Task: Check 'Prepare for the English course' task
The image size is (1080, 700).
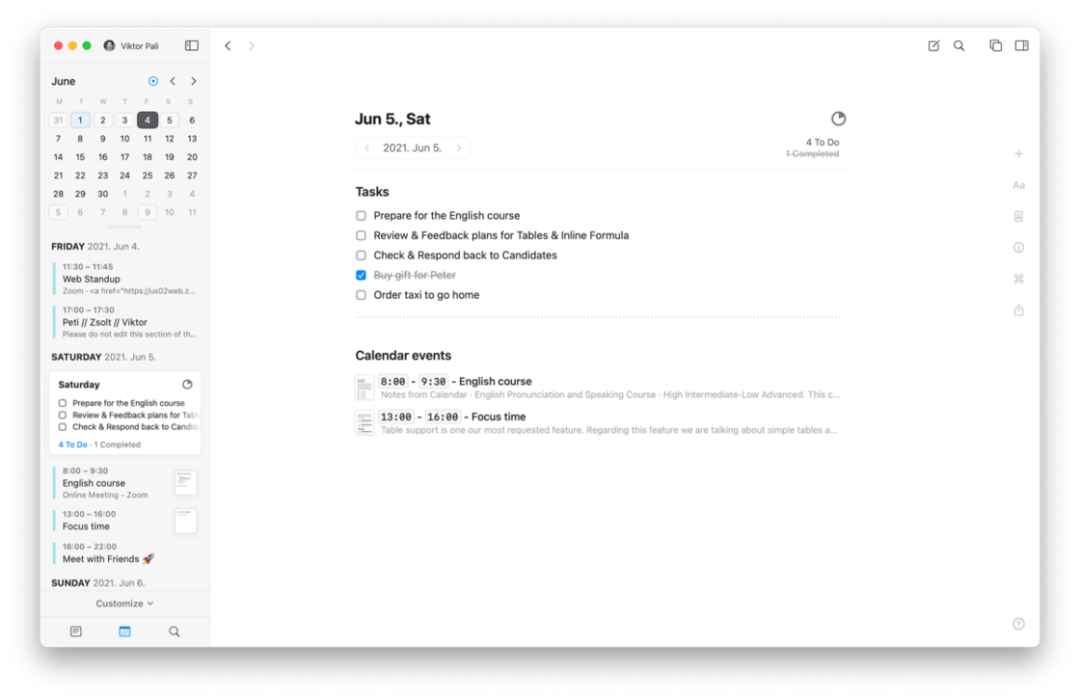Action: tap(361, 216)
